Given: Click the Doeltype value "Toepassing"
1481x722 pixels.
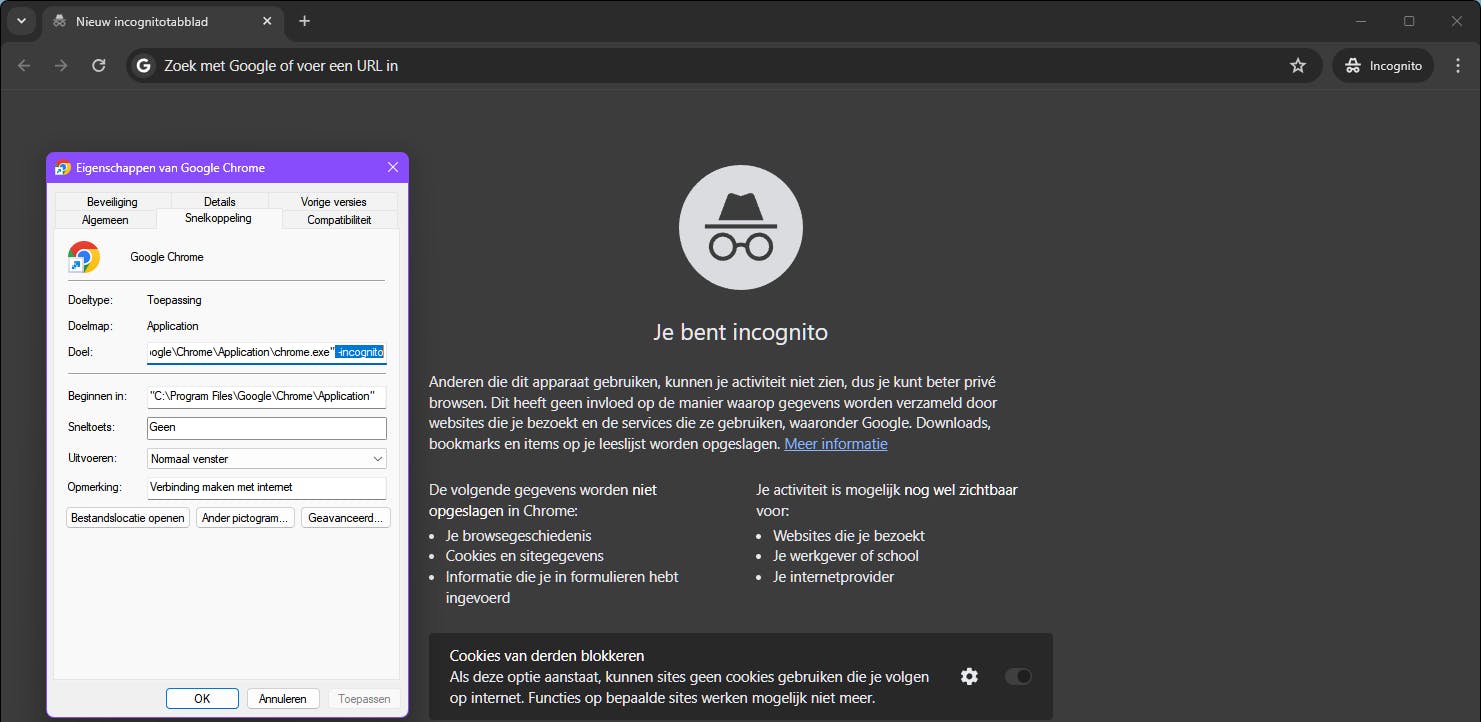Looking at the screenshot, I should (174, 300).
